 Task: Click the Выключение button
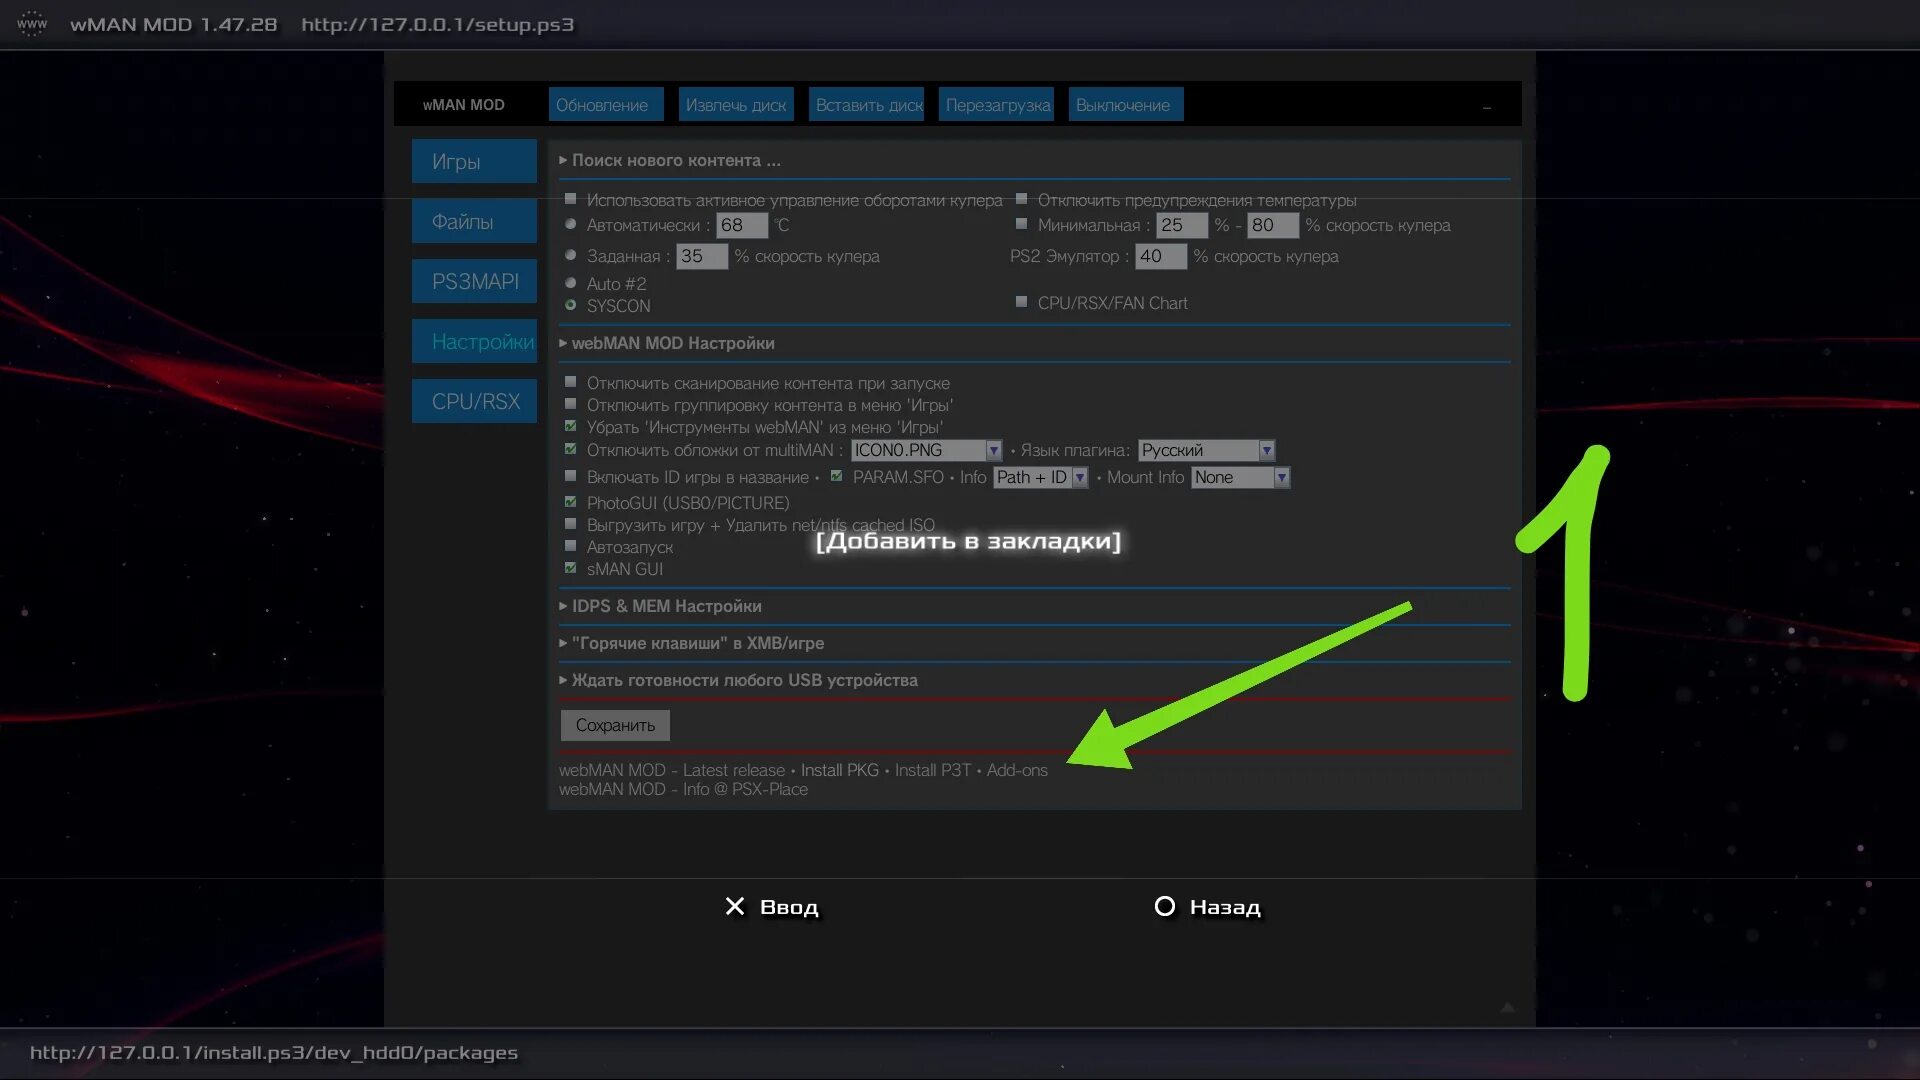(1126, 104)
